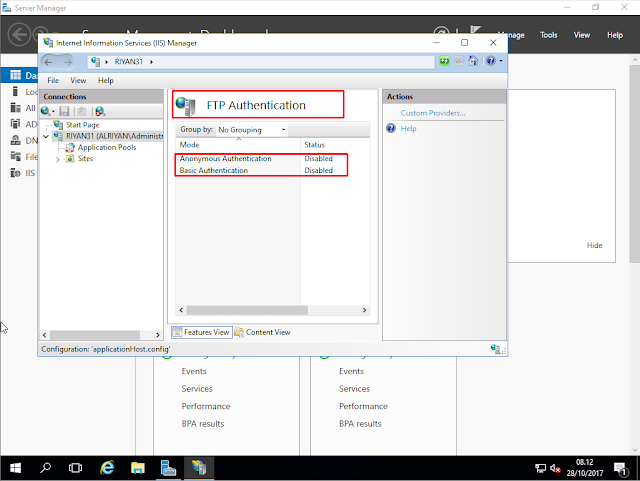Expand the Sites node

point(58,159)
